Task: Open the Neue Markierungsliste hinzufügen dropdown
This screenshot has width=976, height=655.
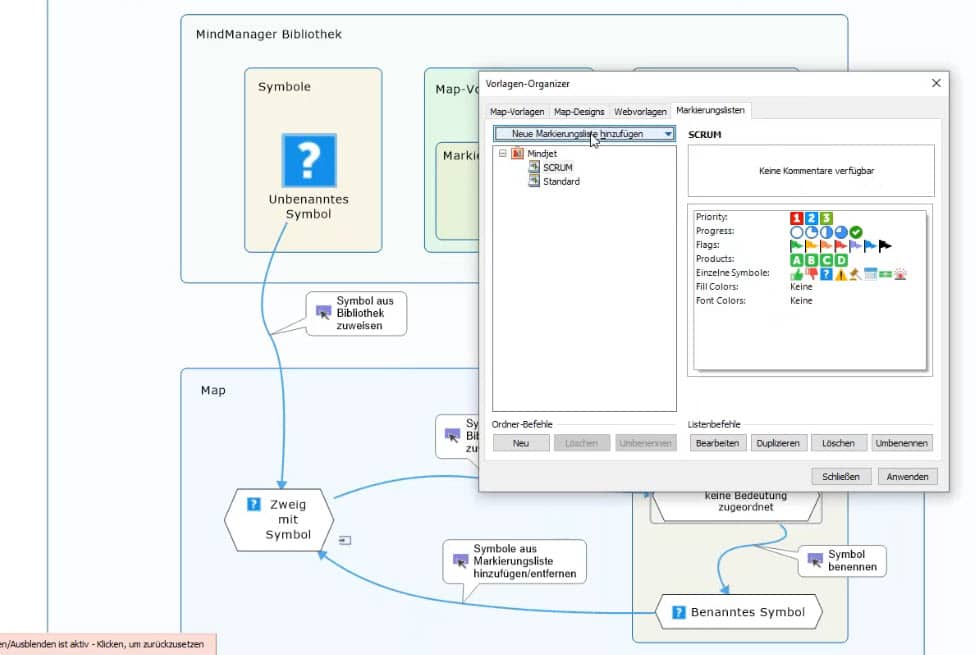Action: point(668,133)
